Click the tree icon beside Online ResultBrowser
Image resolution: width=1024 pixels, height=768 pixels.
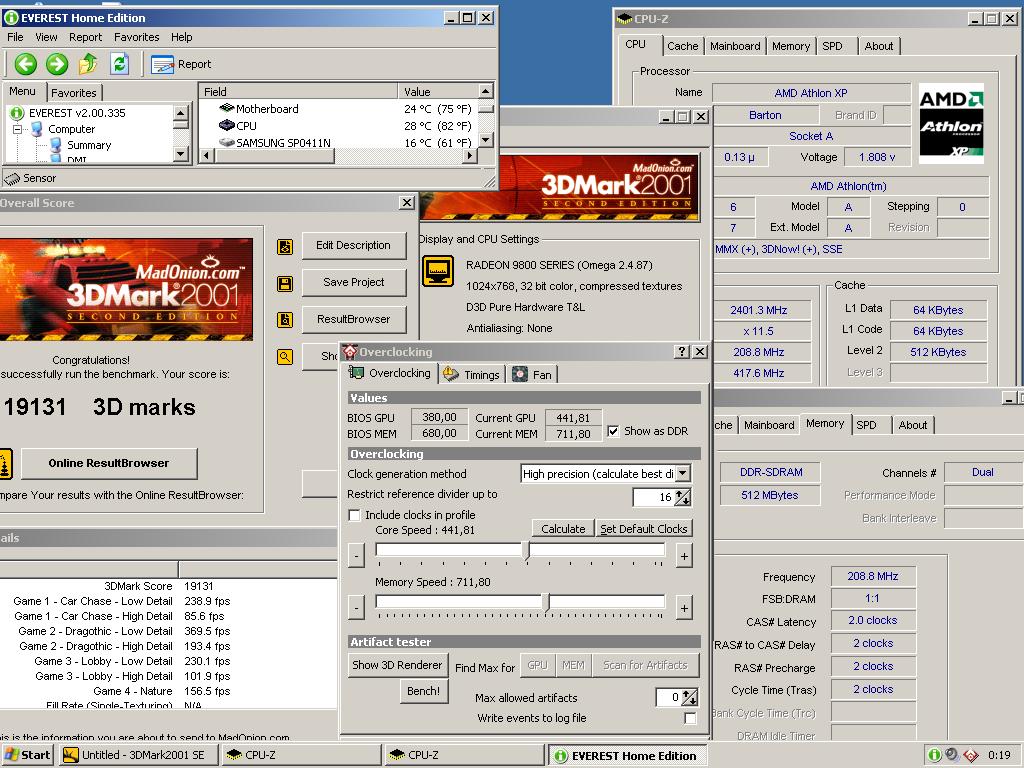coord(5,463)
